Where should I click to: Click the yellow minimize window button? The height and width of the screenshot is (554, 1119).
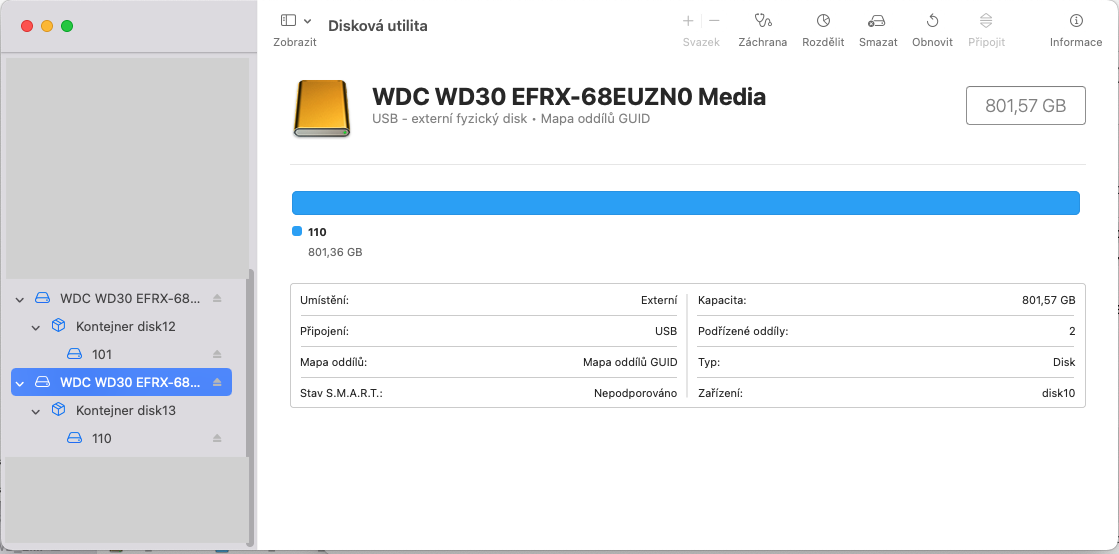tap(47, 26)
